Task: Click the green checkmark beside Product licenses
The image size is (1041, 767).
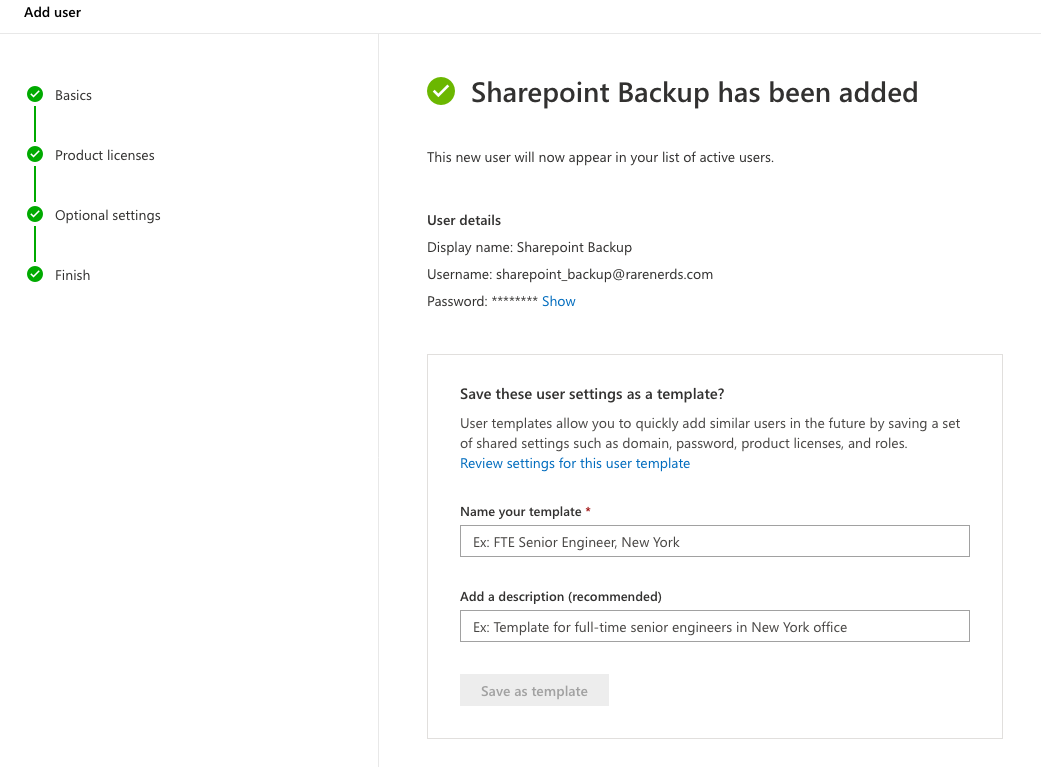Action: click(35, 155)
